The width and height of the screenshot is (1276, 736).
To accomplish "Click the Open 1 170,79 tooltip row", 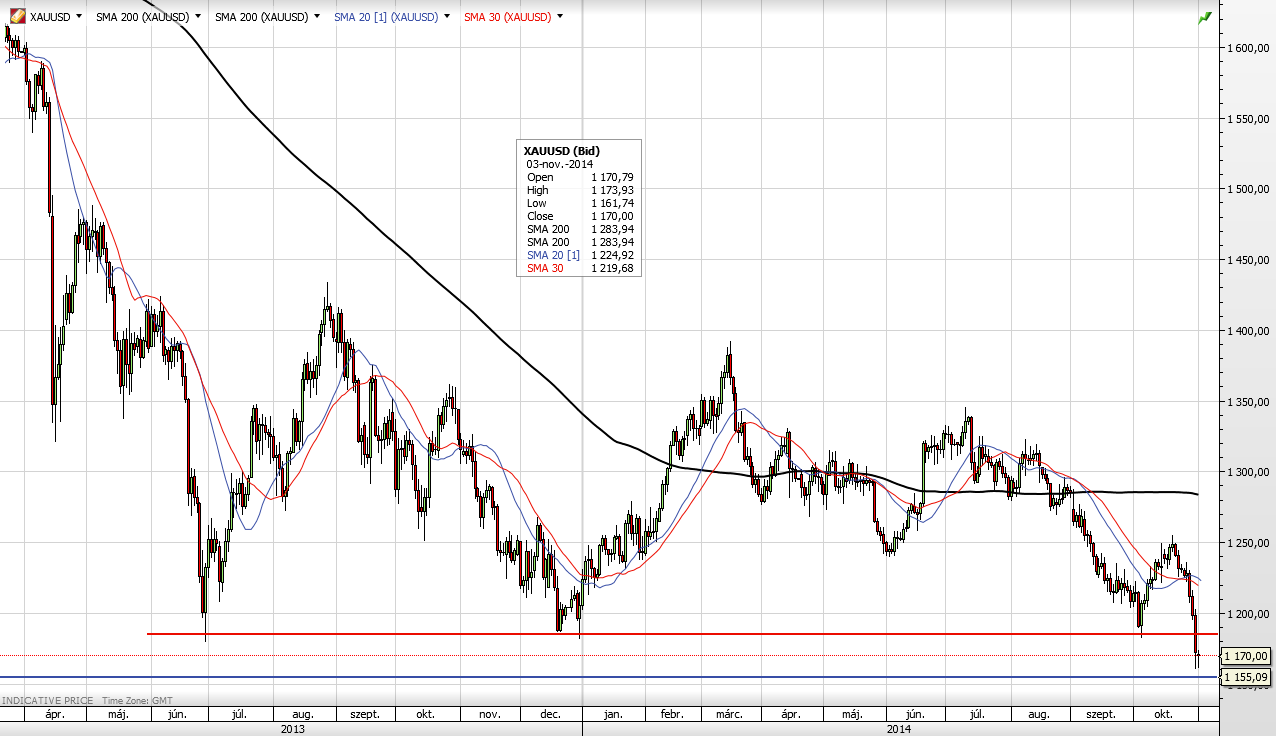I will tap(580, 177).
